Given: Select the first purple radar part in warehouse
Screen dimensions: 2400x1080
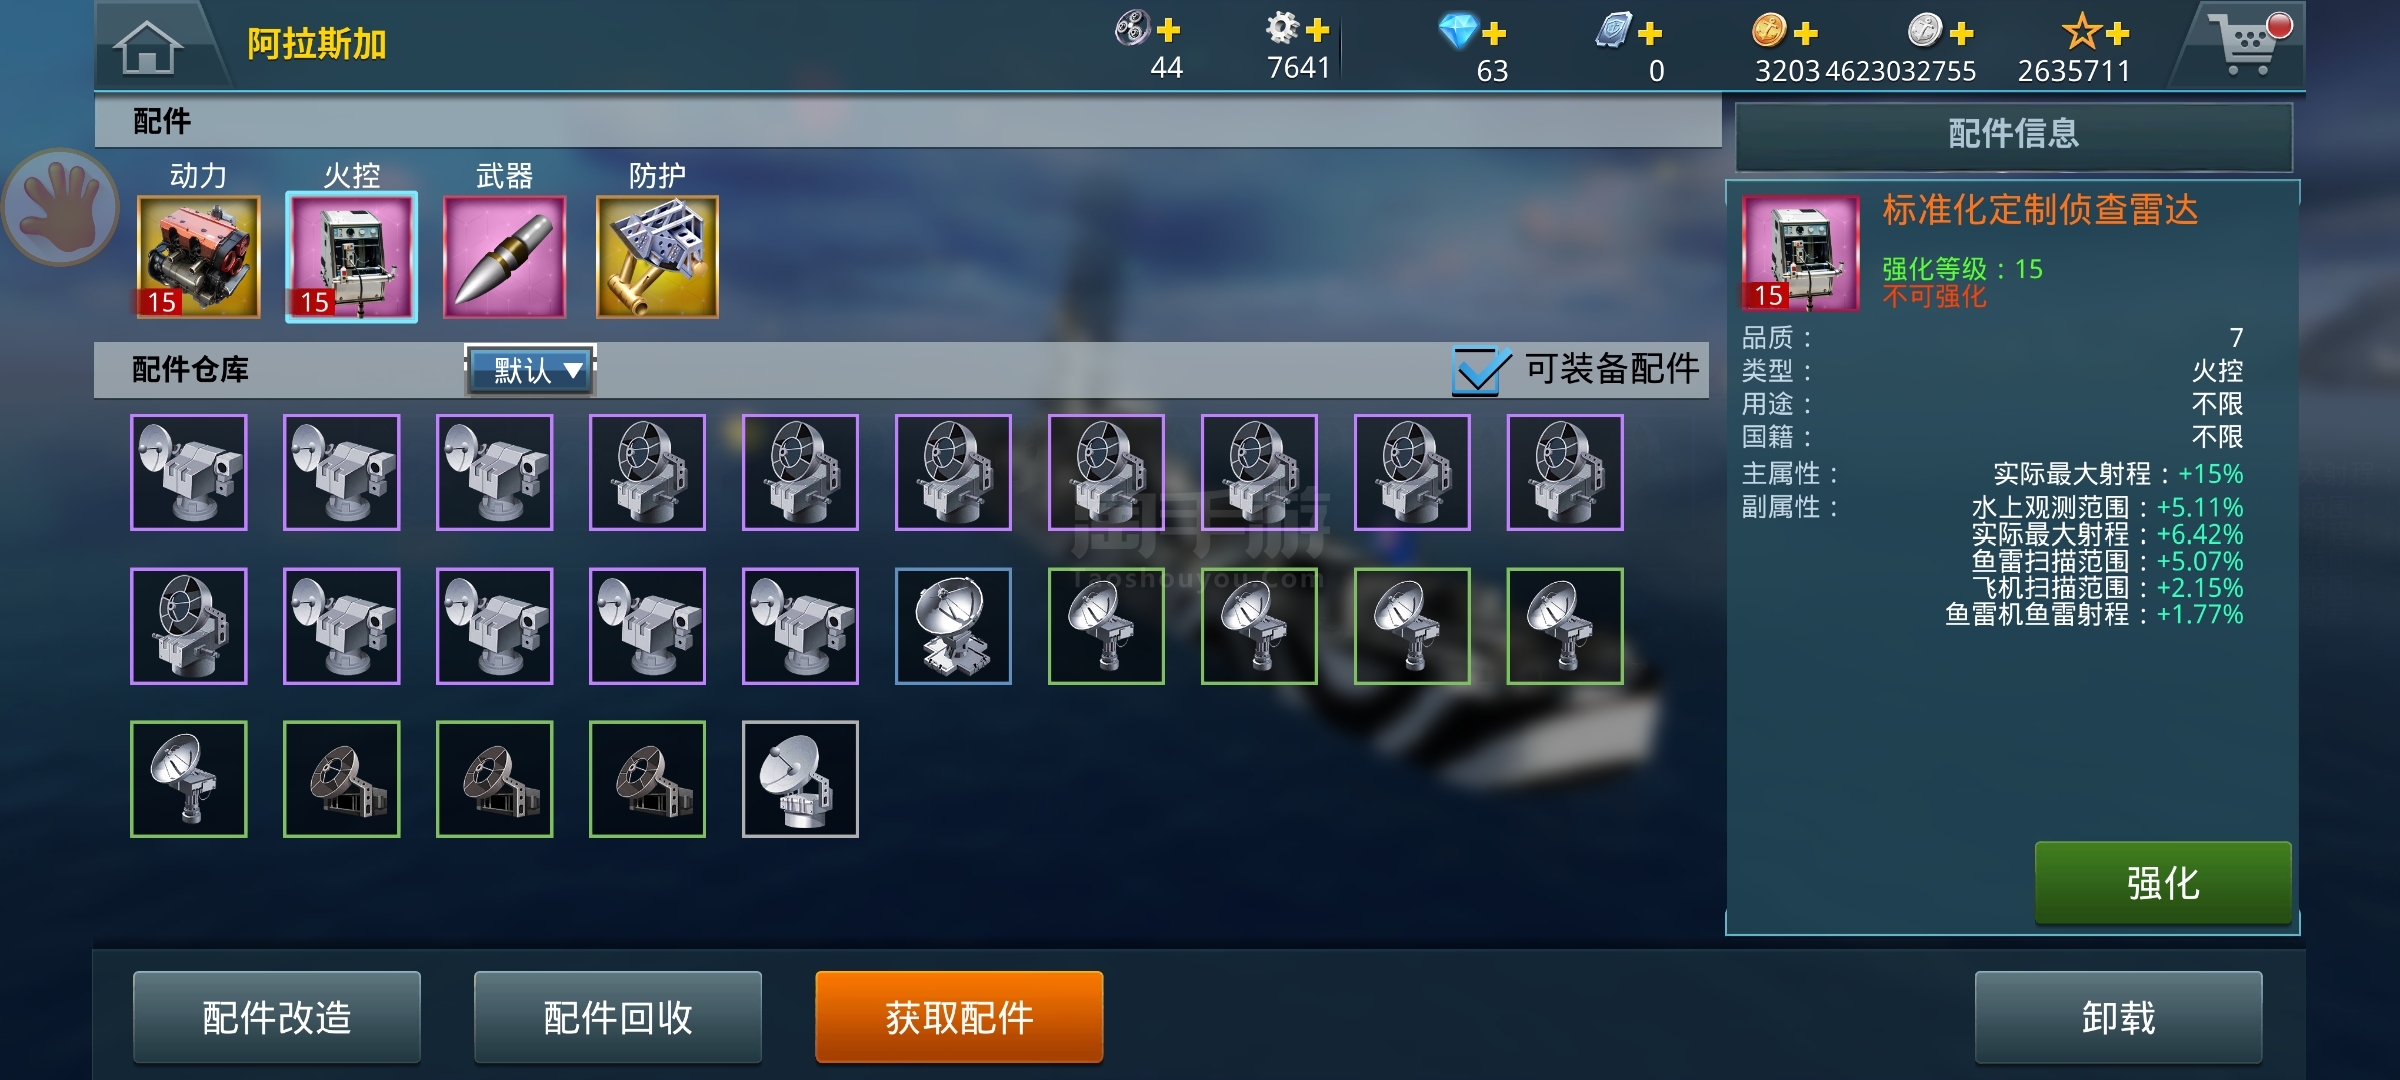Looking at the screenshot, I should click(188, 473).
